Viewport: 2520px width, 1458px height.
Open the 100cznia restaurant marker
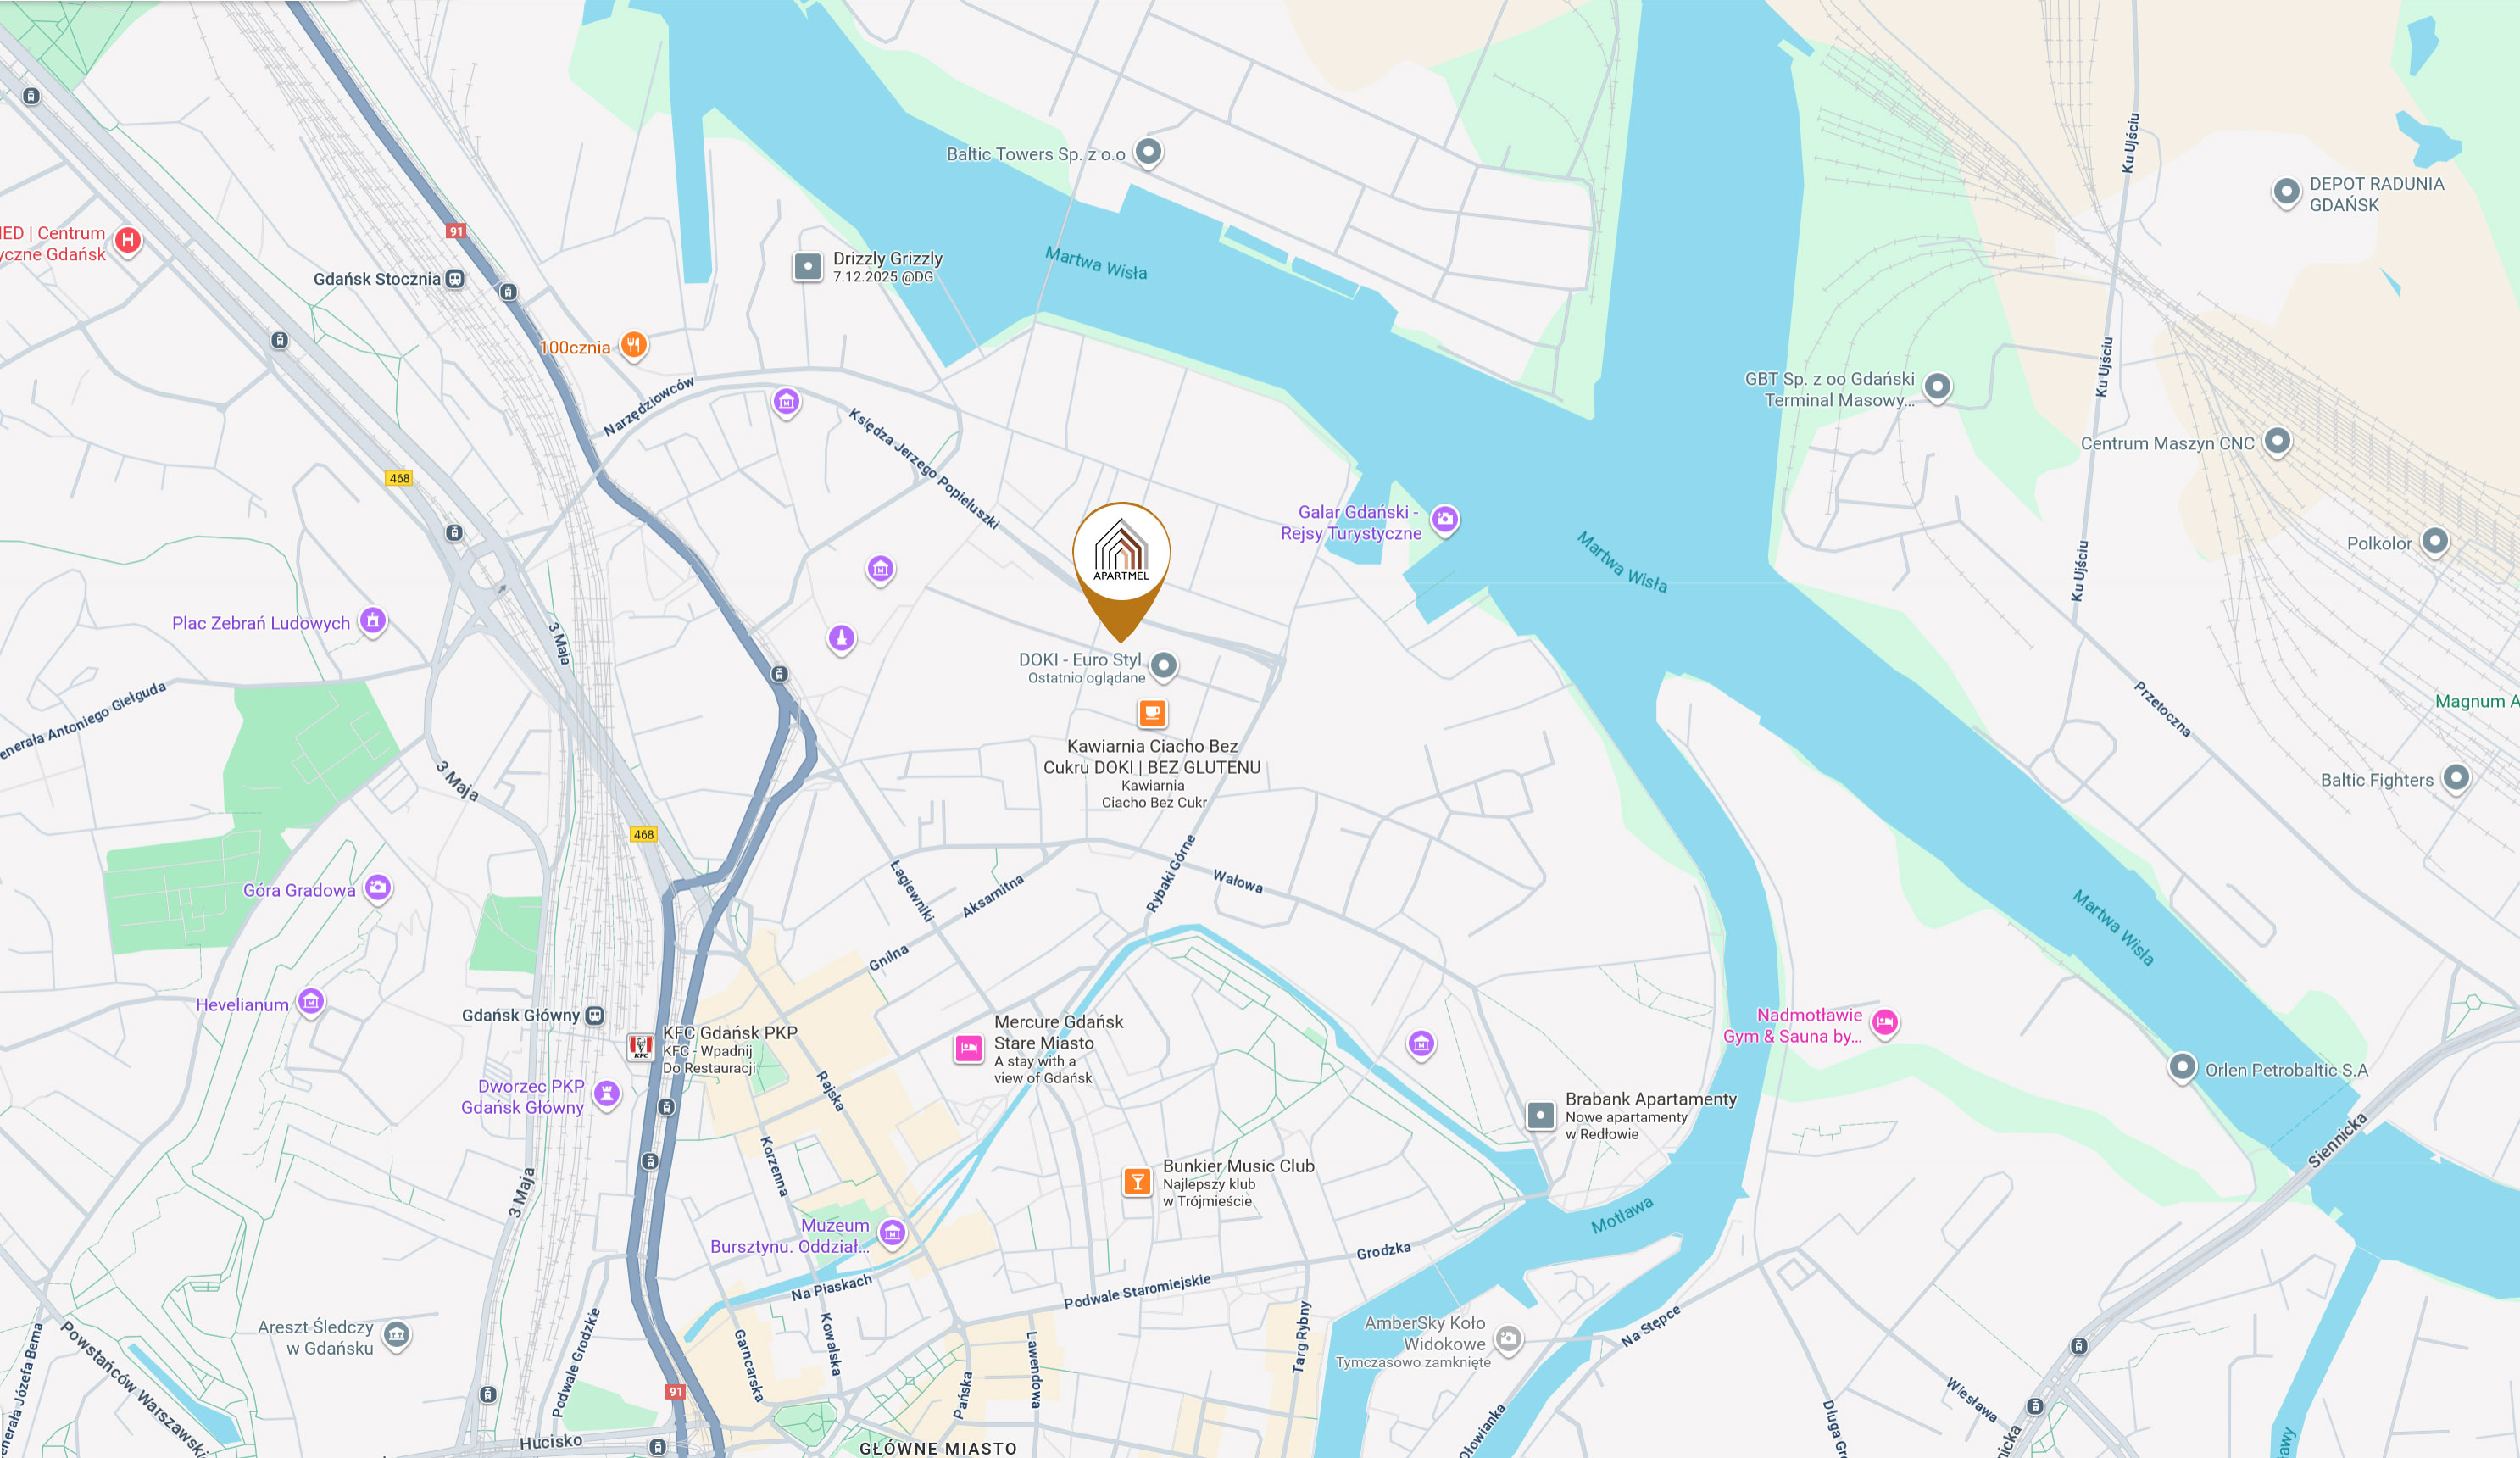tap(633, 346)
